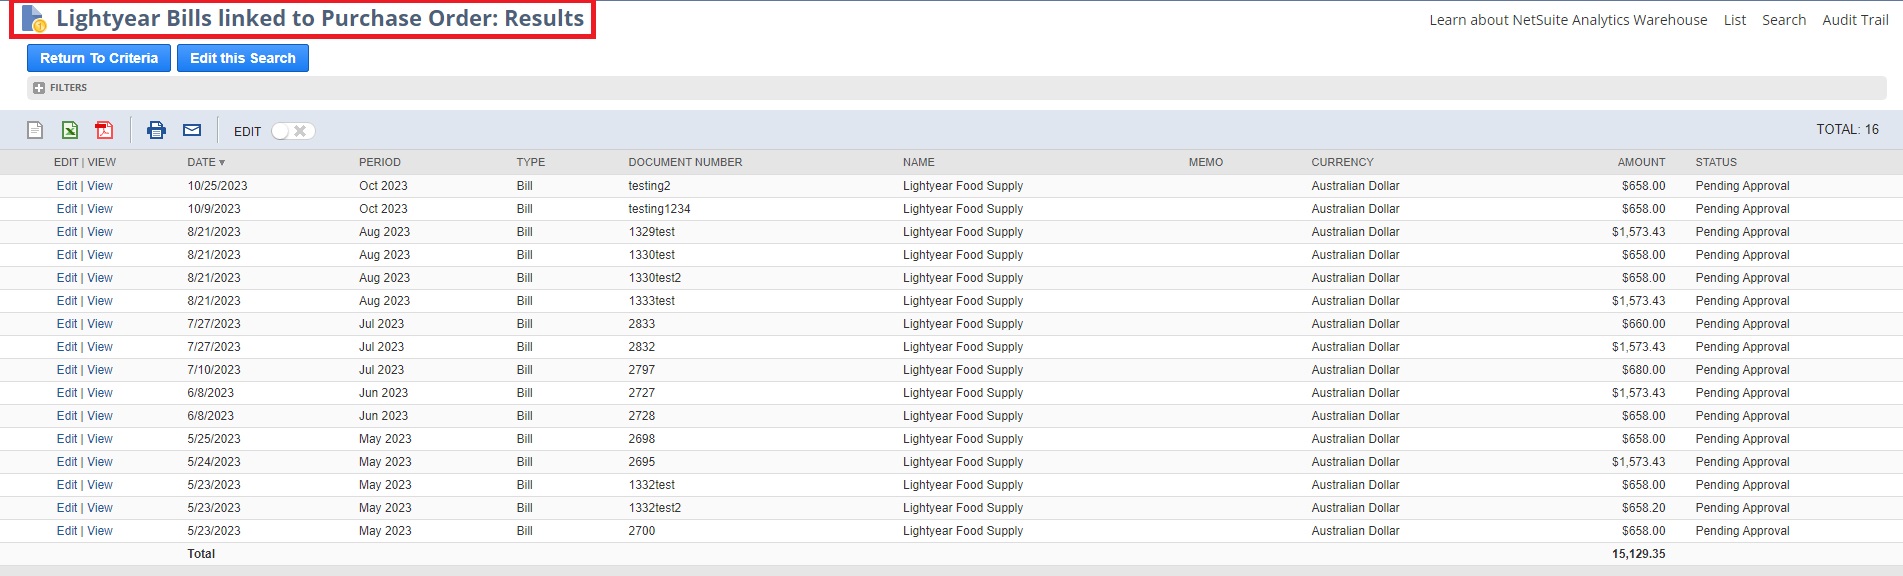This screenshot has height=576, width=1903.
Task: Open the Audit Trail link
Action: 1855,20
